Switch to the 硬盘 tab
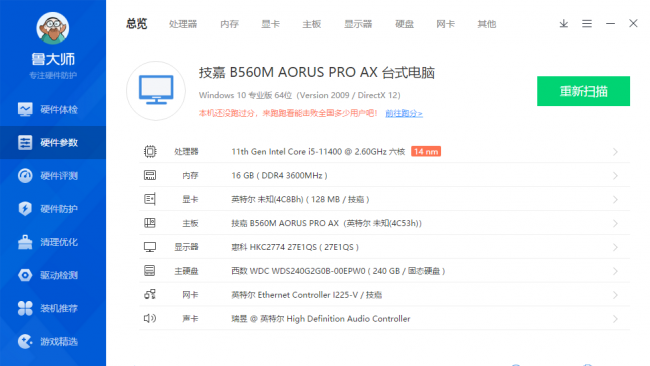Screen dimensions: 650x366 404,24
